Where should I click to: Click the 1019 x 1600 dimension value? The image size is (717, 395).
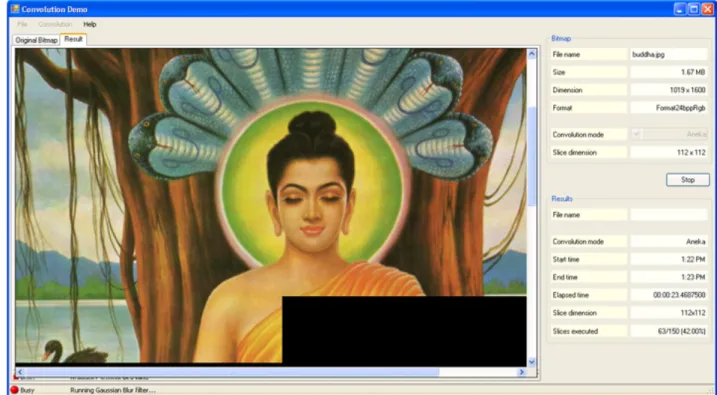(669, 90)
